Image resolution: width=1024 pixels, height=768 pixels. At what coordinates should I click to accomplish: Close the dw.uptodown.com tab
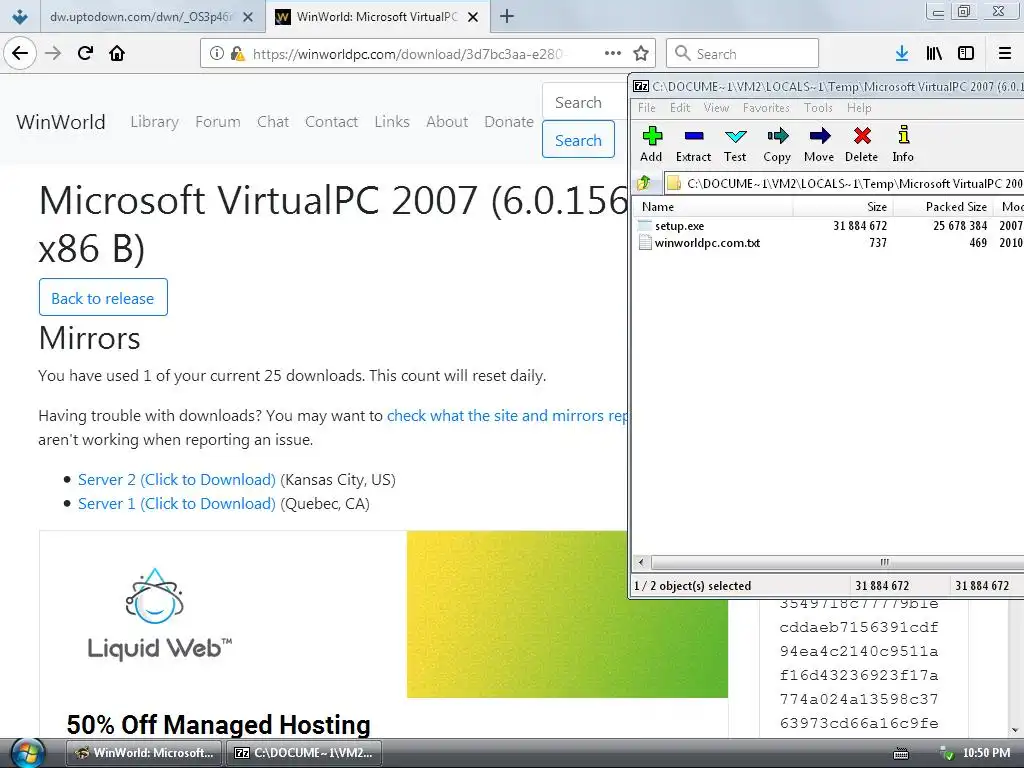click(x=248, y=18)
